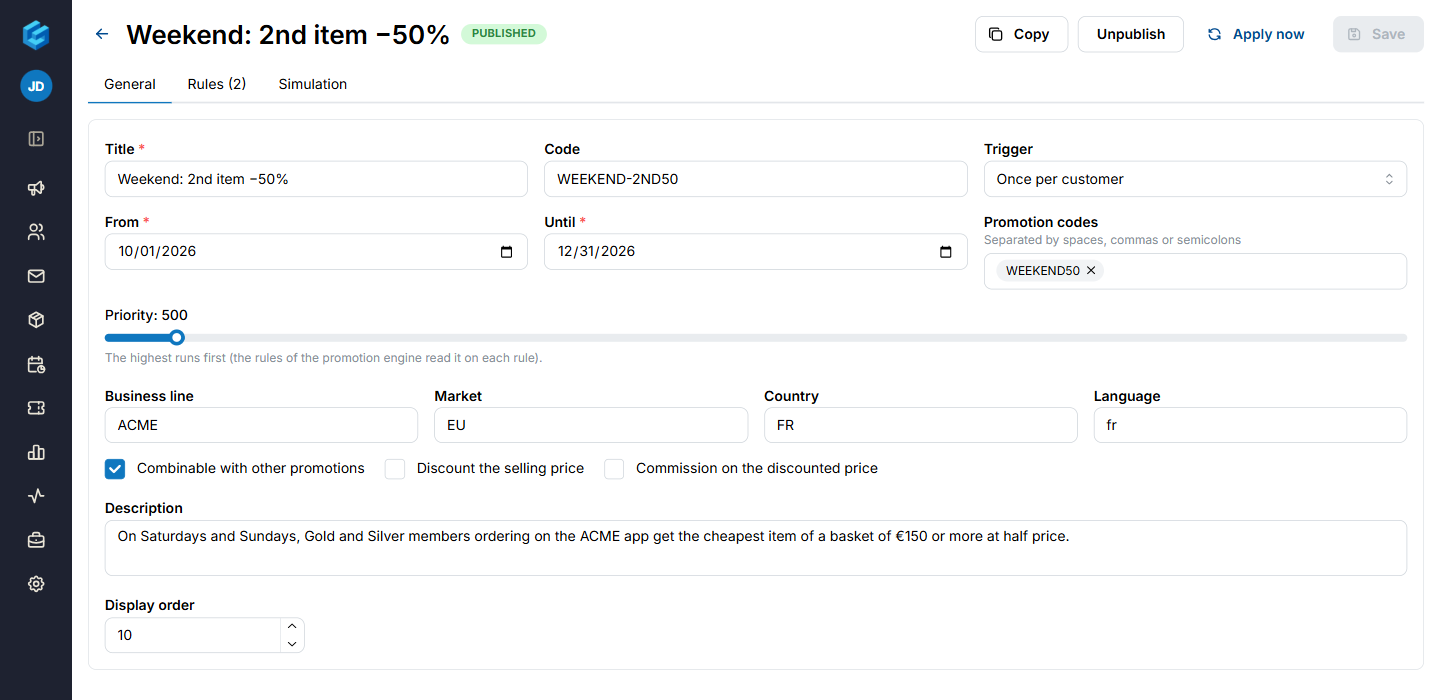
Task: Focus the Market field containing EU
Action: 591,425
